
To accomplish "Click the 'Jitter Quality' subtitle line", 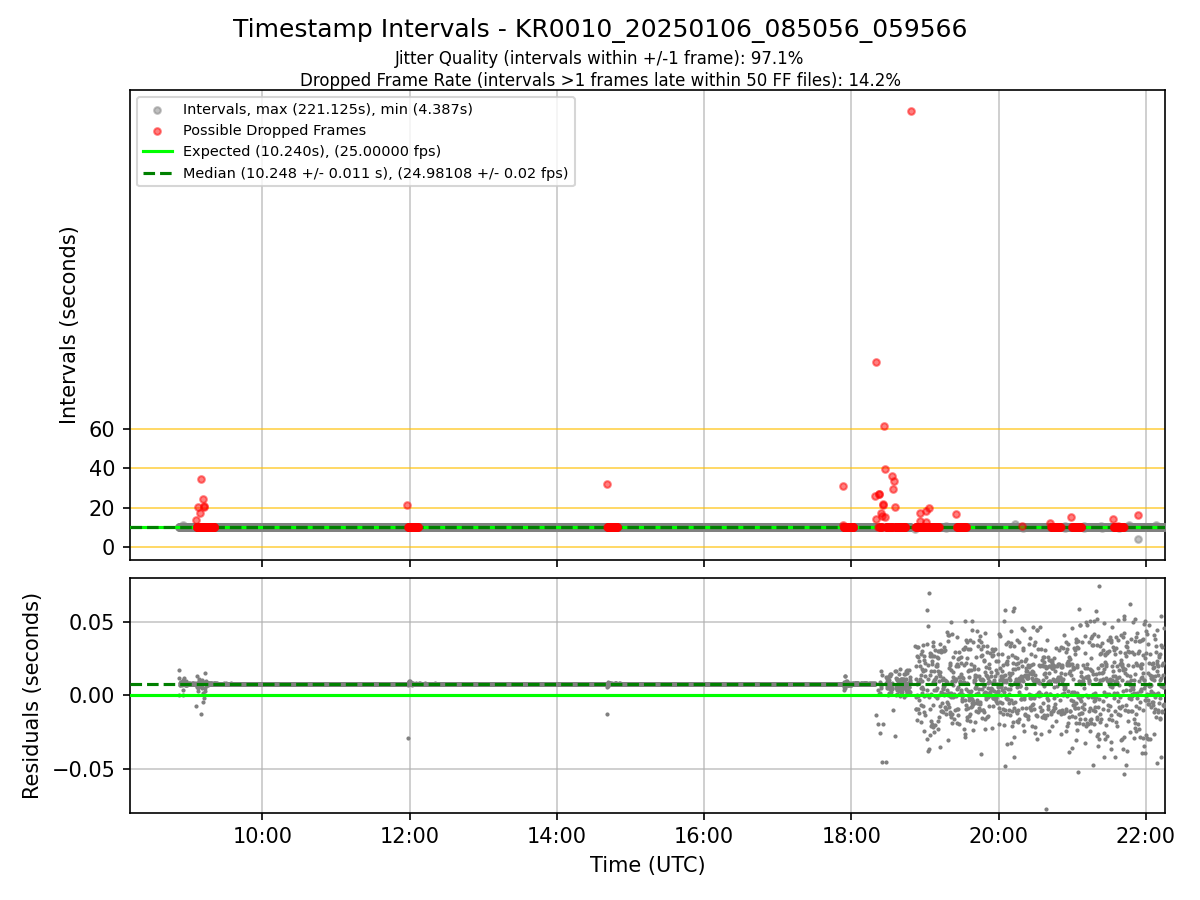I will [x=599, y=59].
